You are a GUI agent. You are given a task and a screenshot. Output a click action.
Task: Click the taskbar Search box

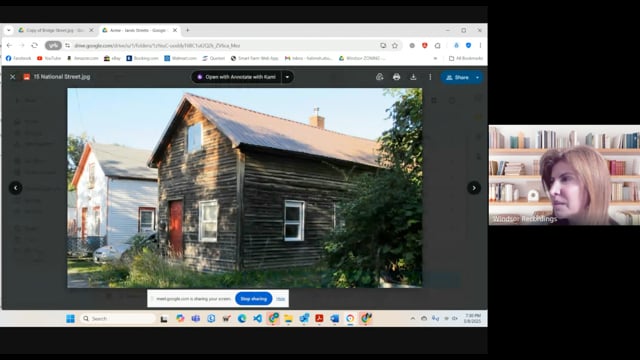pyautogui.click(x=118, y=318)
